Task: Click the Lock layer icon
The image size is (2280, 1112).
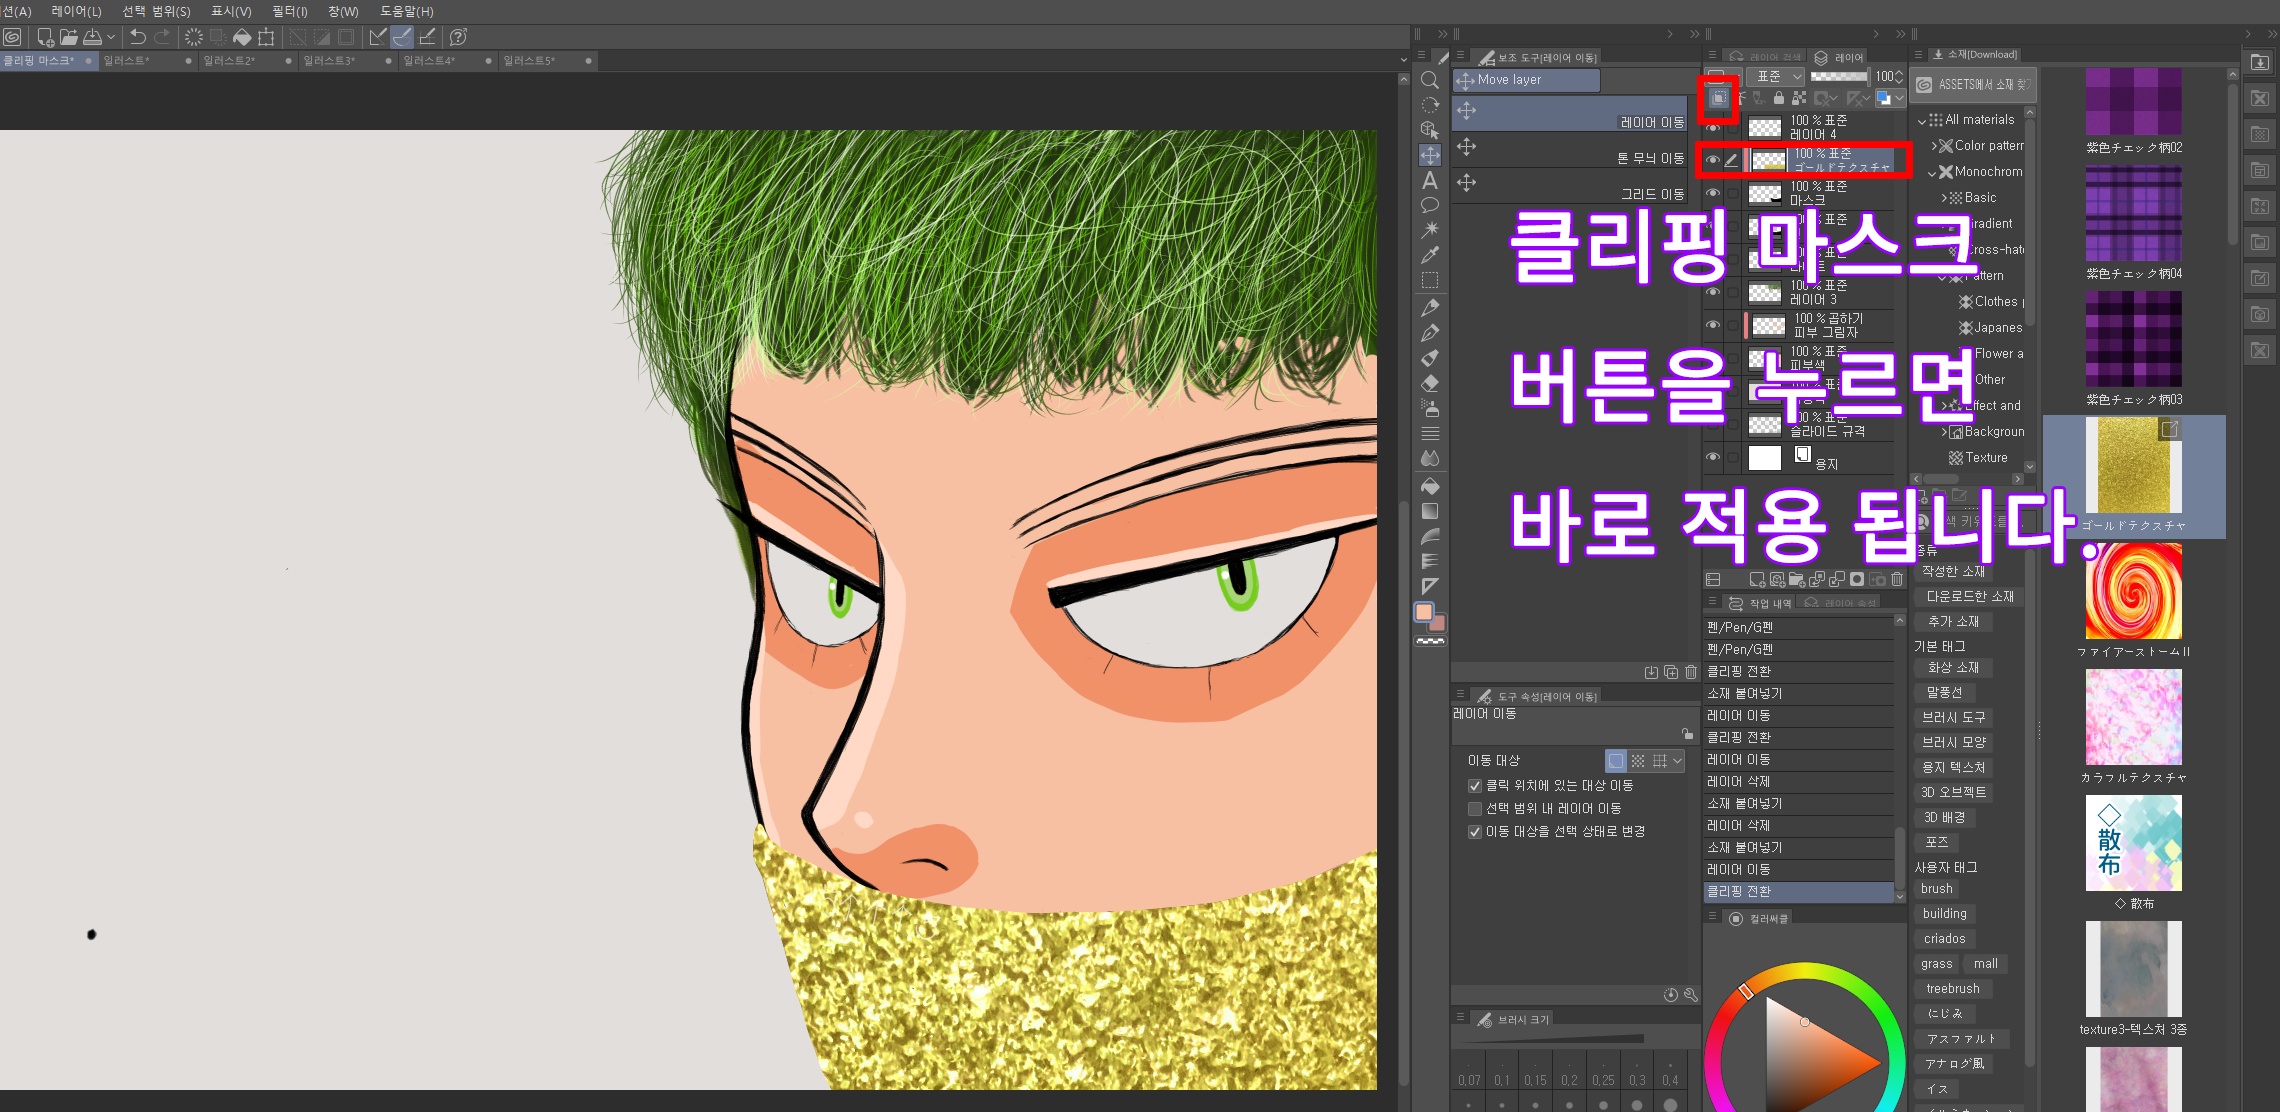Action: 1778,98
